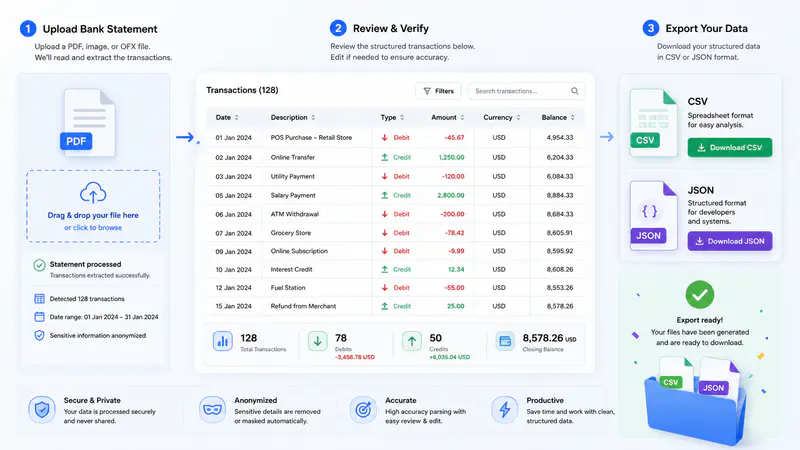The image size is (800, 450).
Task: Click the 10 Jan 2024 date cell
Action: click(x=233, y=269)
